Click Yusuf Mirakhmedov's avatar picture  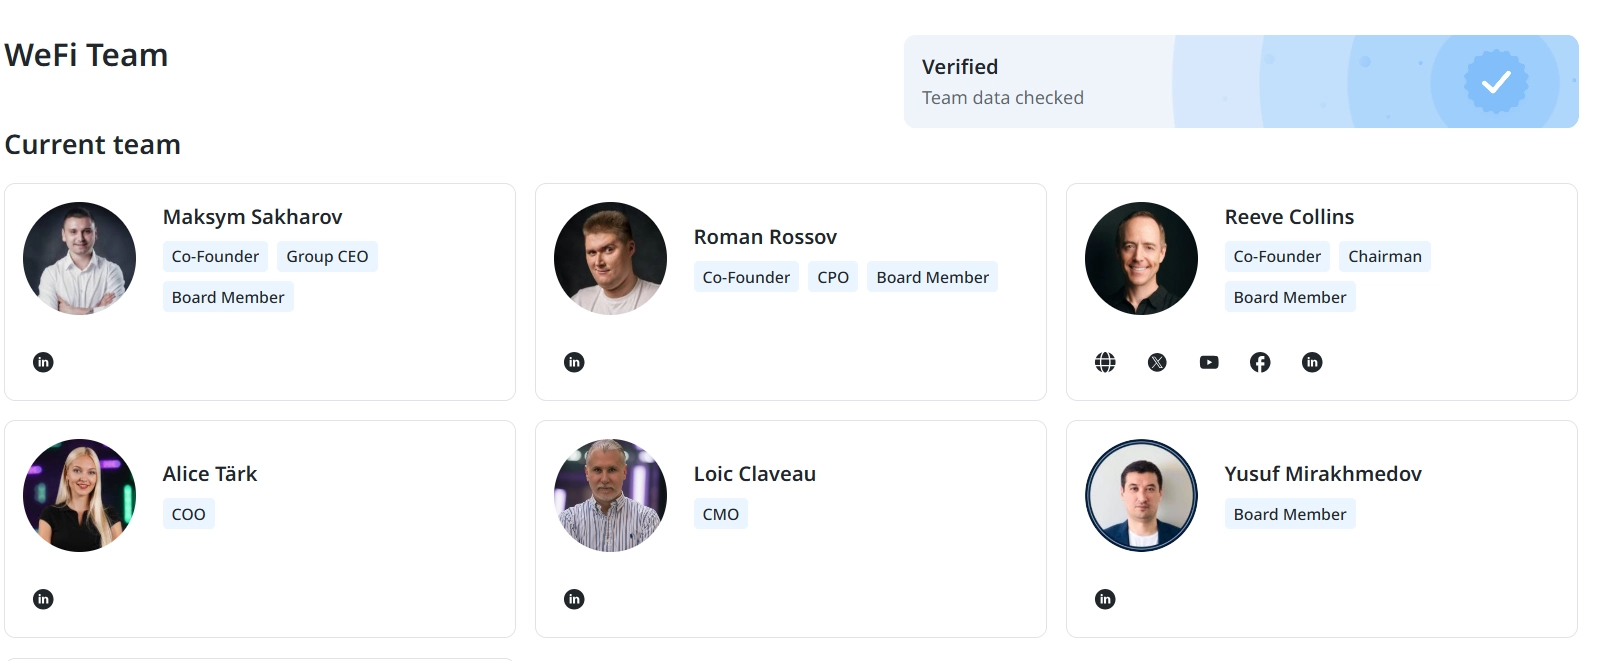pyautogui.click(x=1141, y=495)
